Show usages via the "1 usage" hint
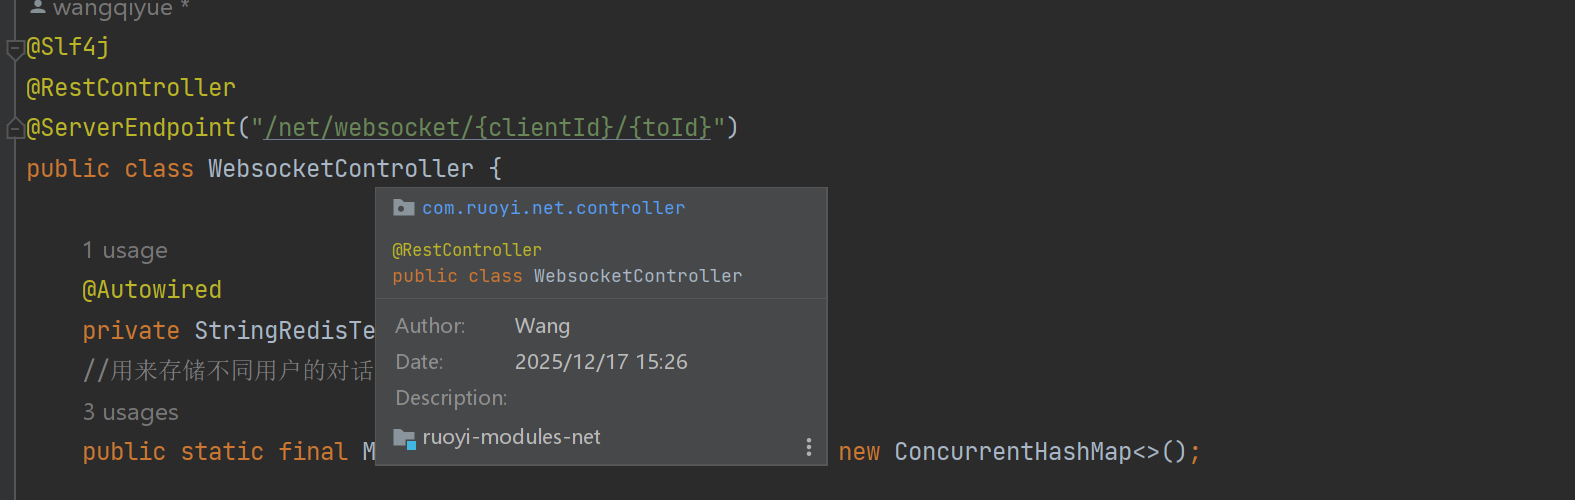Screen dimensions: 1575x500 (x=125, y=250)
